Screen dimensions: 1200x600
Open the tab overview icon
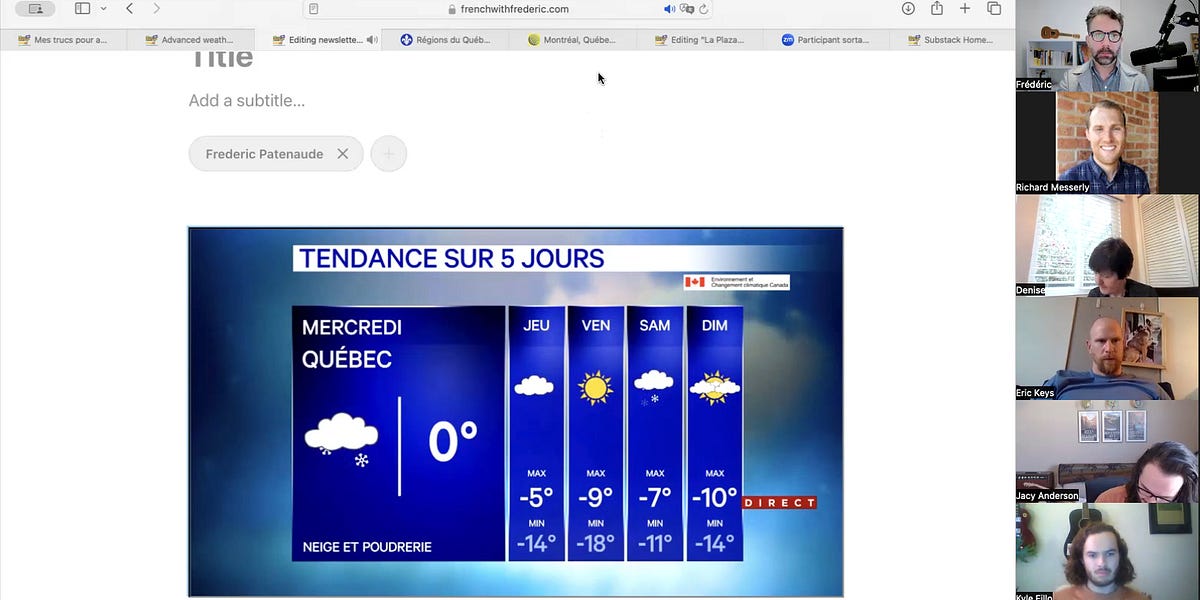point(992,8)
